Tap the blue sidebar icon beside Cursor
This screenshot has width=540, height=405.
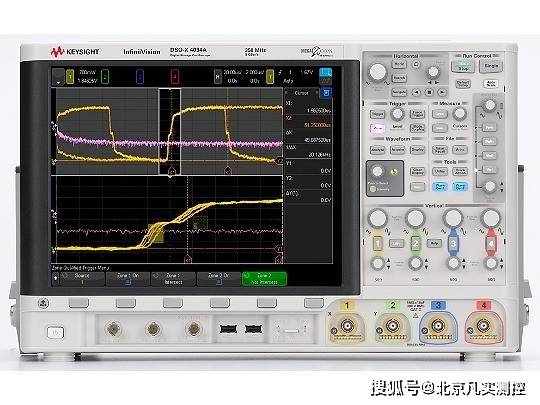point(326,93)
